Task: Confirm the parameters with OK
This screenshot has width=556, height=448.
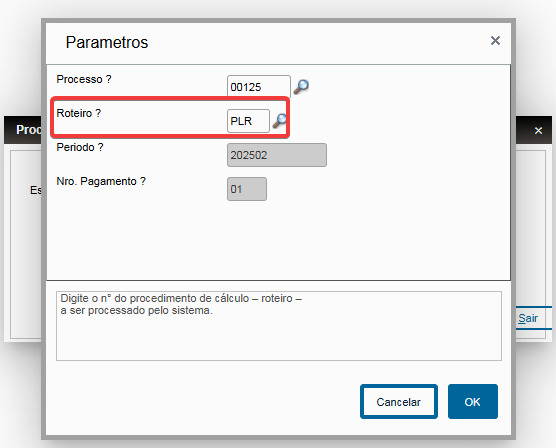Action: [473, 402]
